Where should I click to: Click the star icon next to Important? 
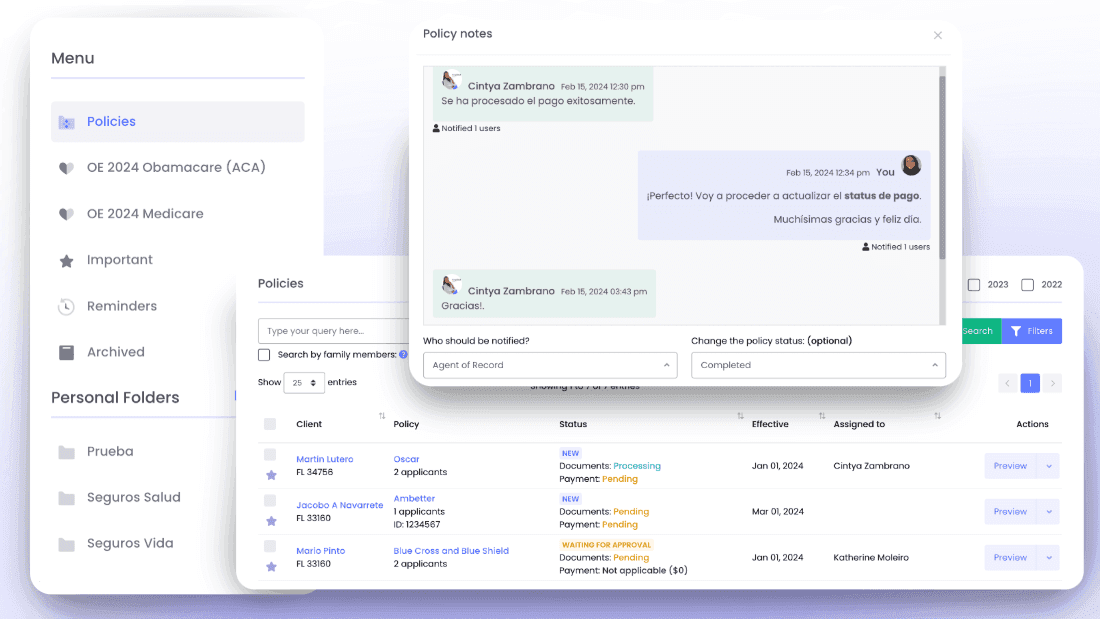tap(66, 260)
